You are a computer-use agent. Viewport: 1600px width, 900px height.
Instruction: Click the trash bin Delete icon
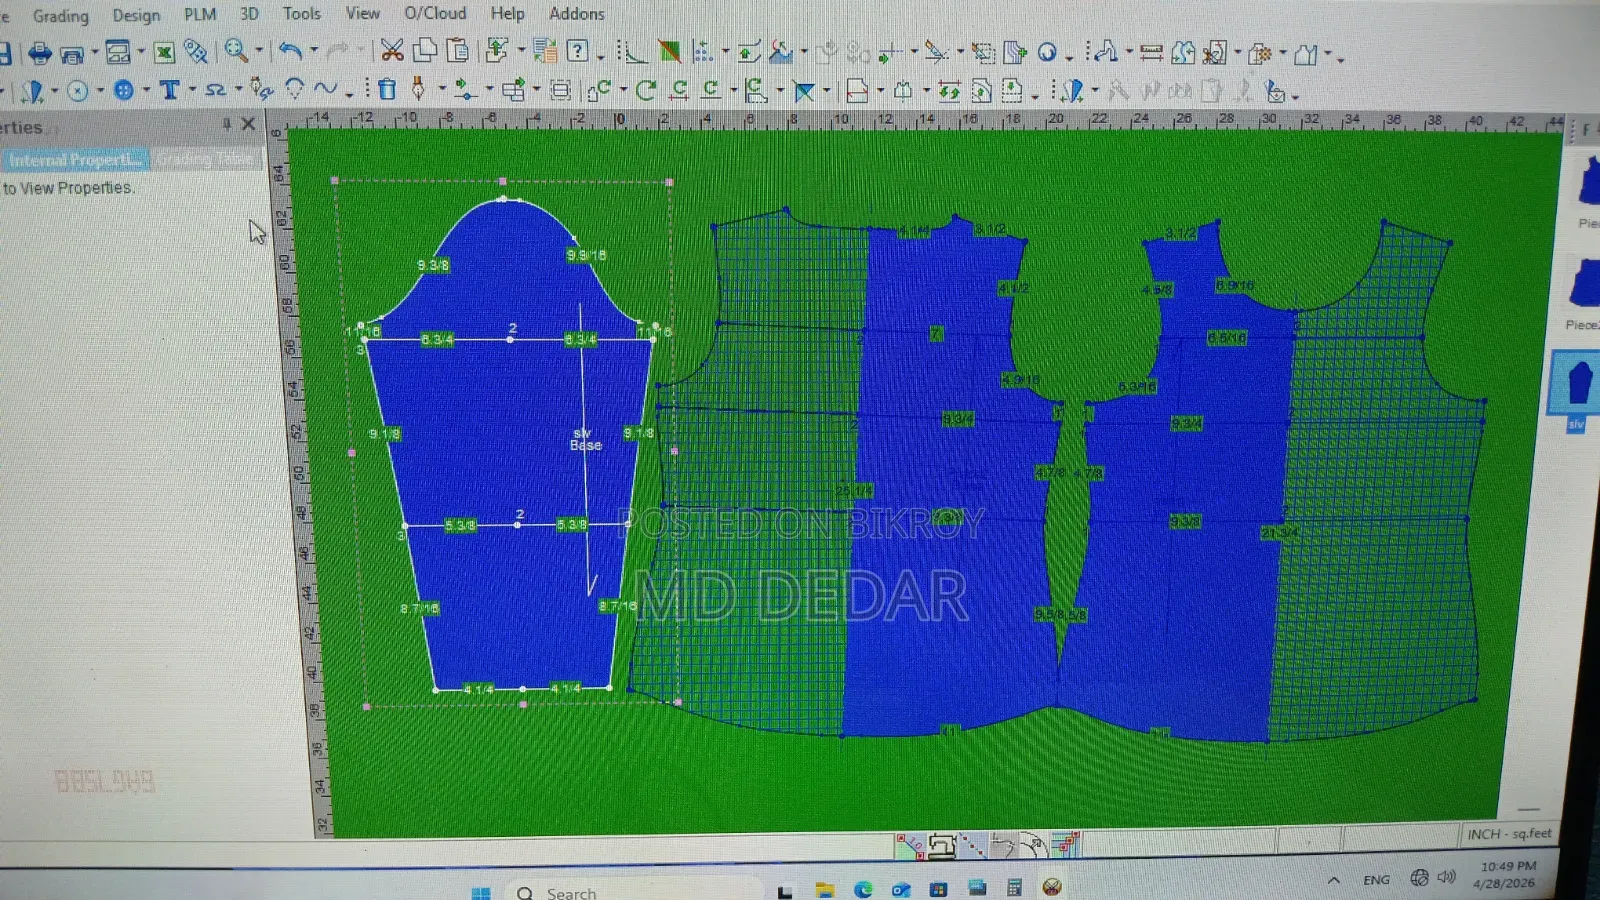point(387,90)
